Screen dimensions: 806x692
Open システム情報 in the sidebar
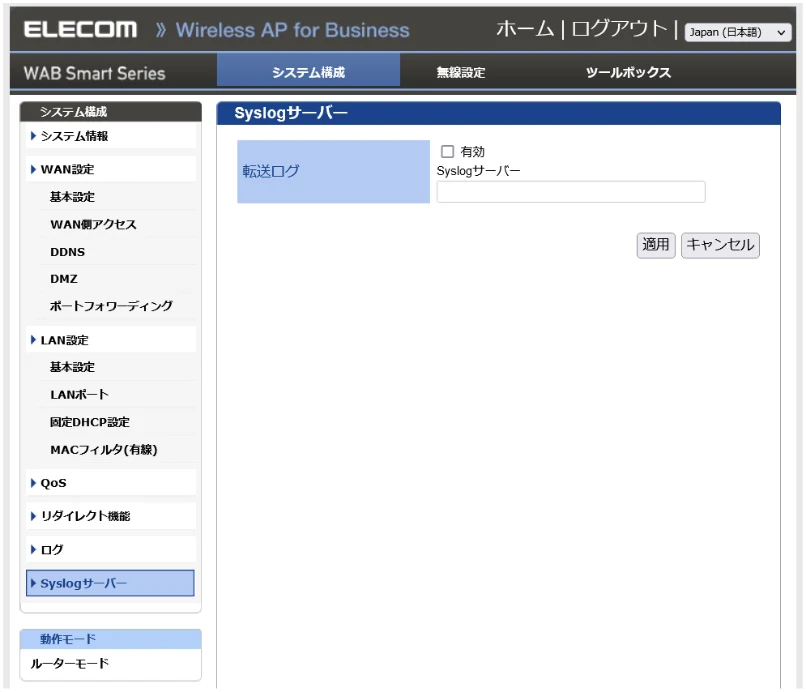(111, 136)
